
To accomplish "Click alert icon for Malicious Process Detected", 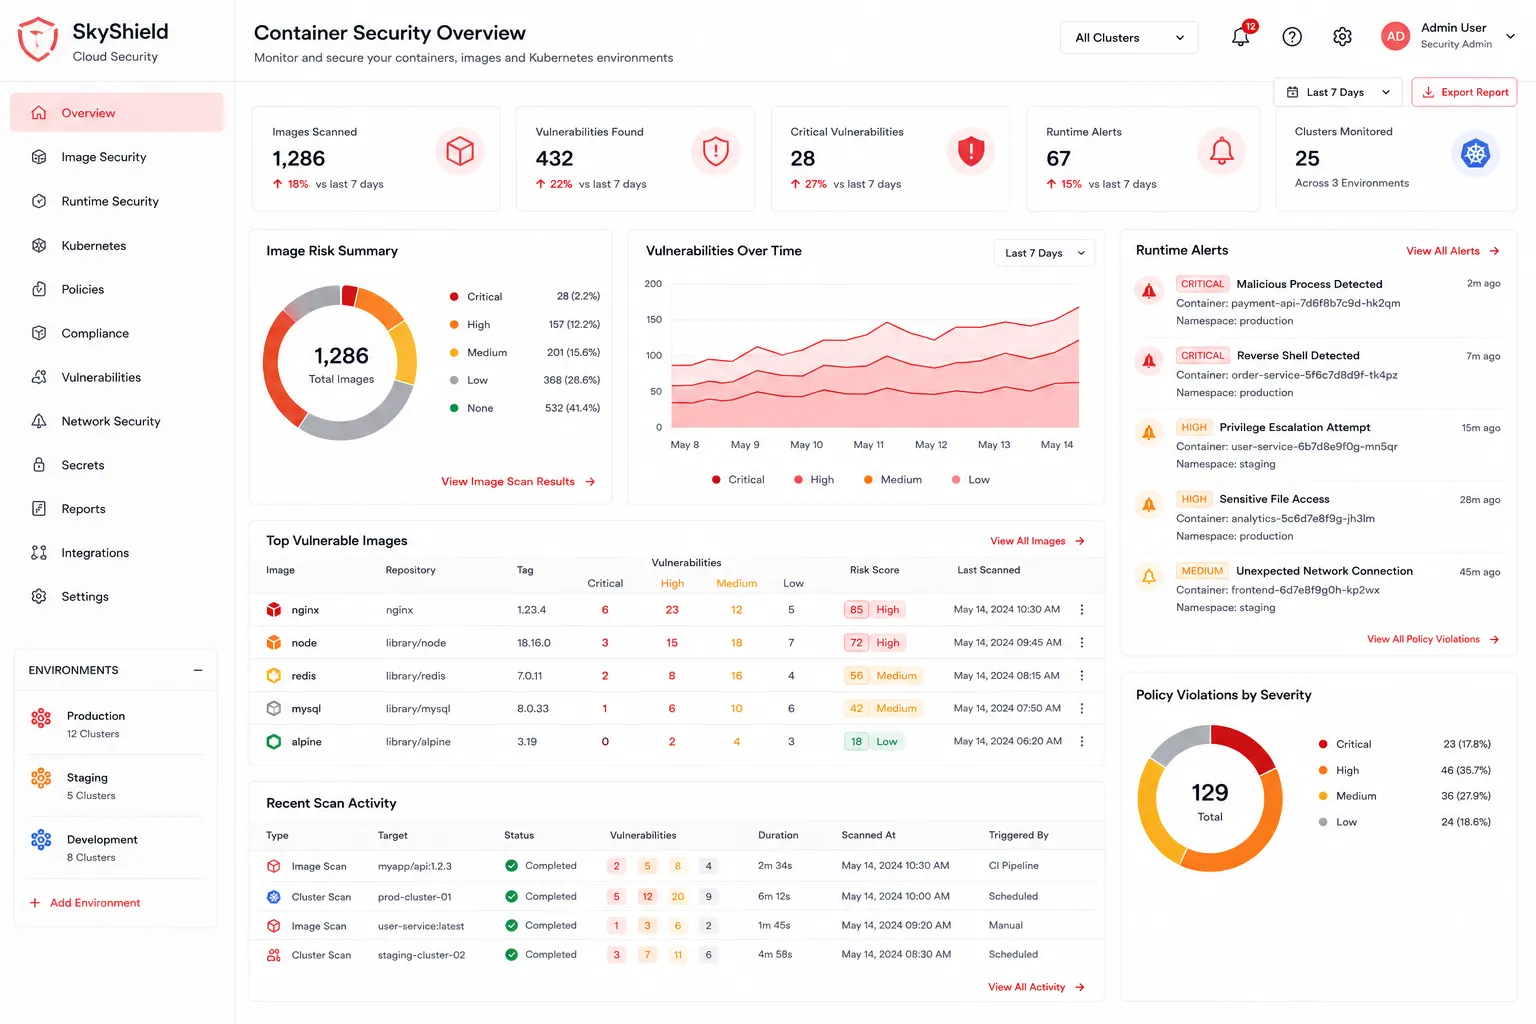I will pos(1149,291).
